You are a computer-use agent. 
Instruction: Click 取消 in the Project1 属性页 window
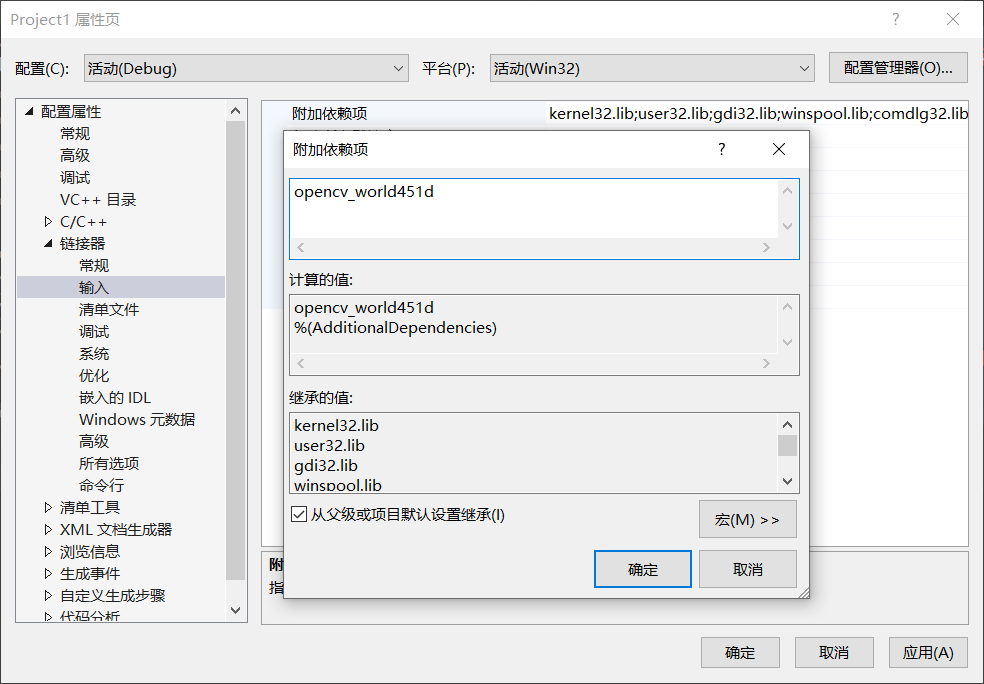(834, 653)
